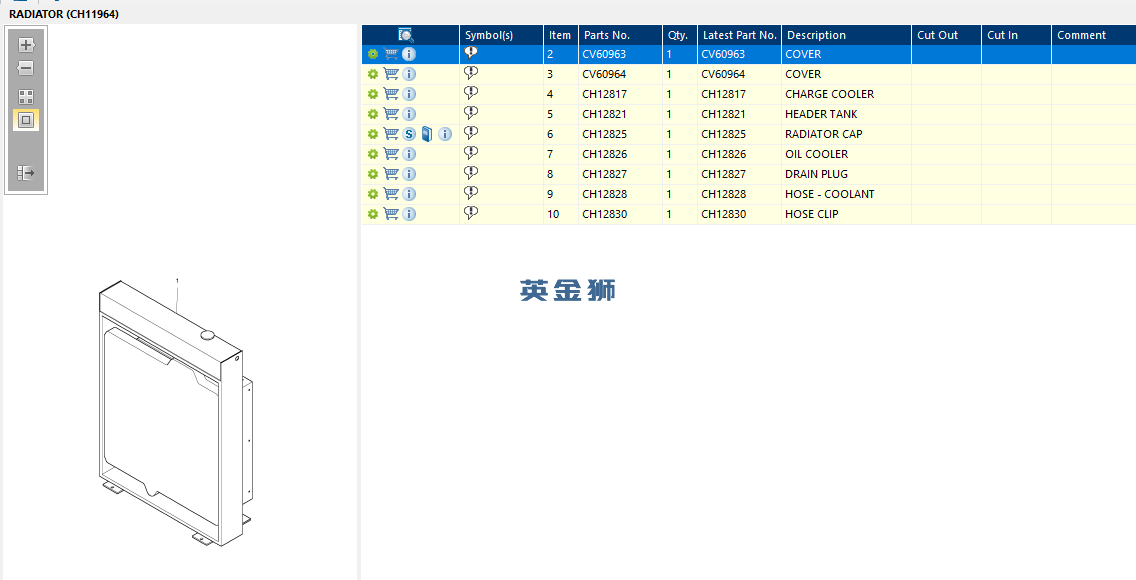Select the single-pane view button
The height and width of the screenshot is (580, 1136).
point(26,120)
